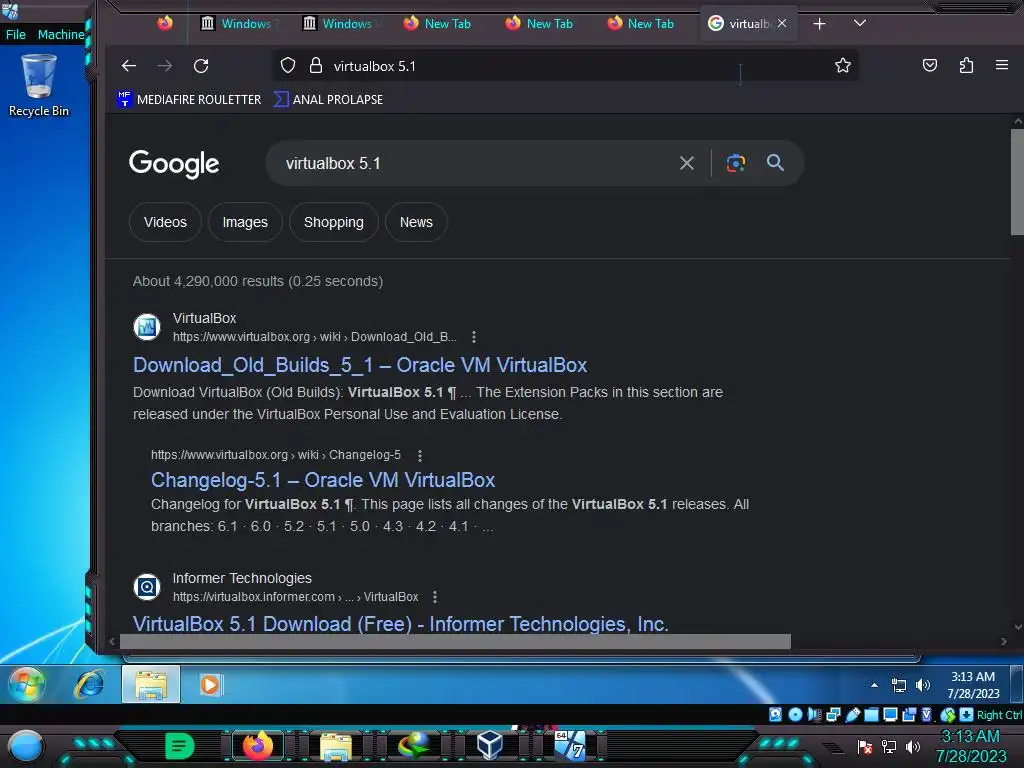Switch to the first pinned Firefox tab
The image size is (1024, 768).
click(165, 24)
